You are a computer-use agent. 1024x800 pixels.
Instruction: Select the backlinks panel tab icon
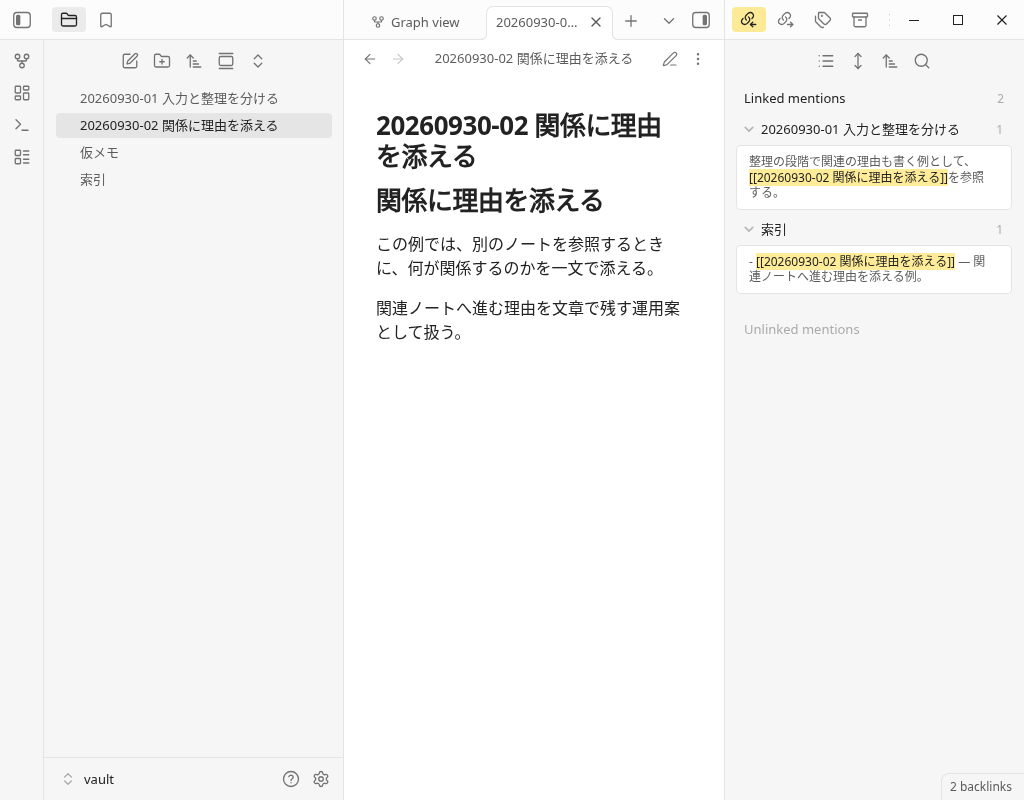coord(748,20)
